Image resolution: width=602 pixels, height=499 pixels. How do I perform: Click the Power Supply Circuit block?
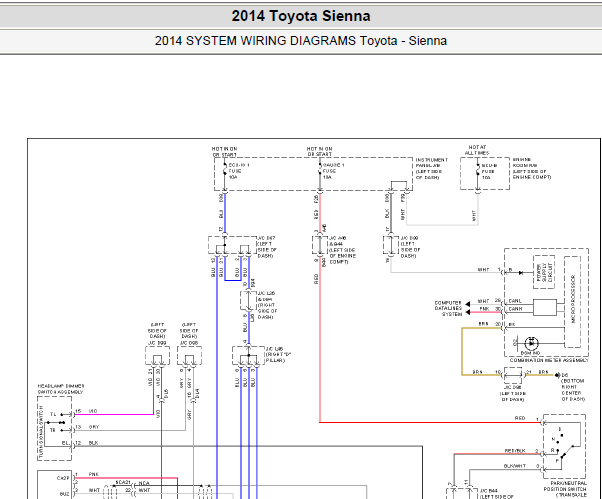pos(544,272)
